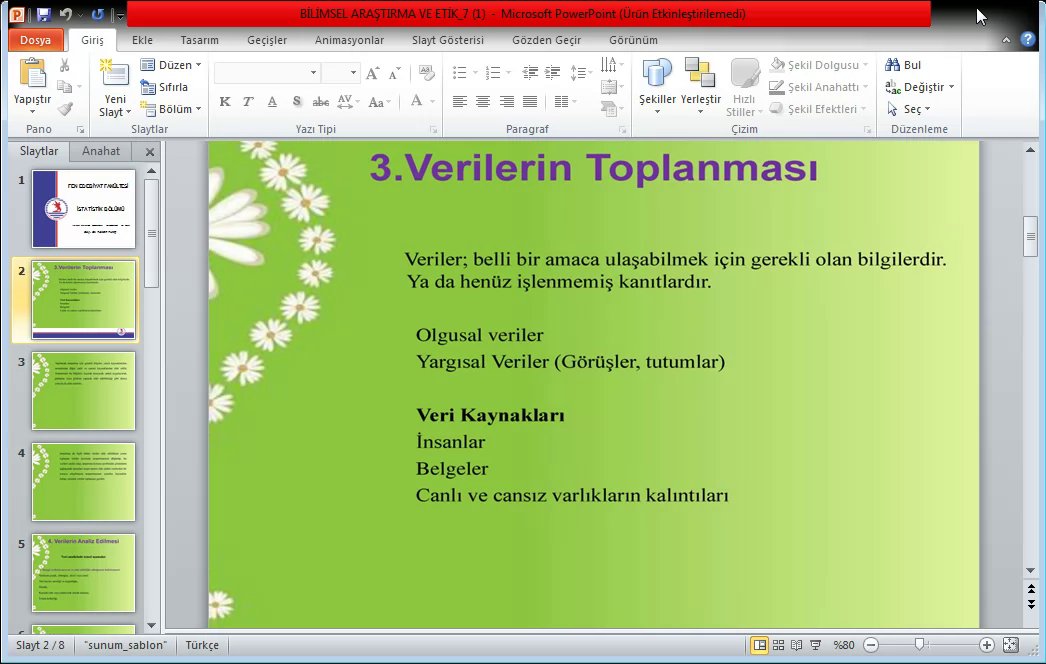The width and height of the screenshot is (1046, 664).
Task: Switch to Slide Sorter view
Action: (778, 645)
